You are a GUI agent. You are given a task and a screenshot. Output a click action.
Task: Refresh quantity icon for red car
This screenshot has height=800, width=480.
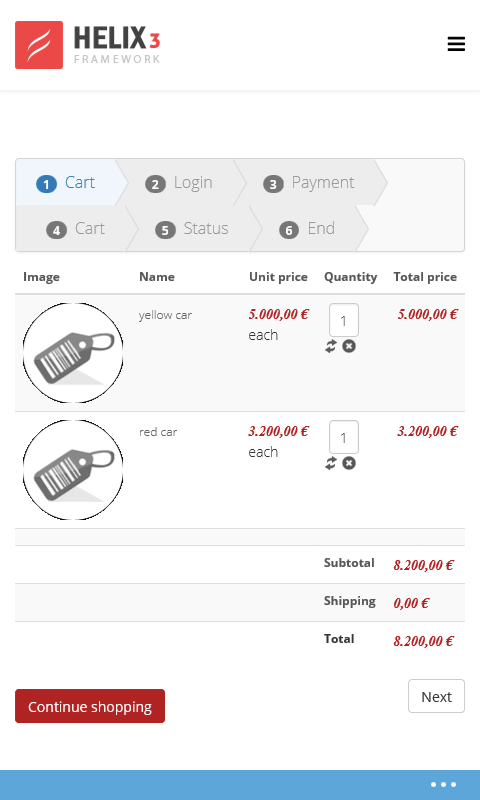tap(331, 463)
